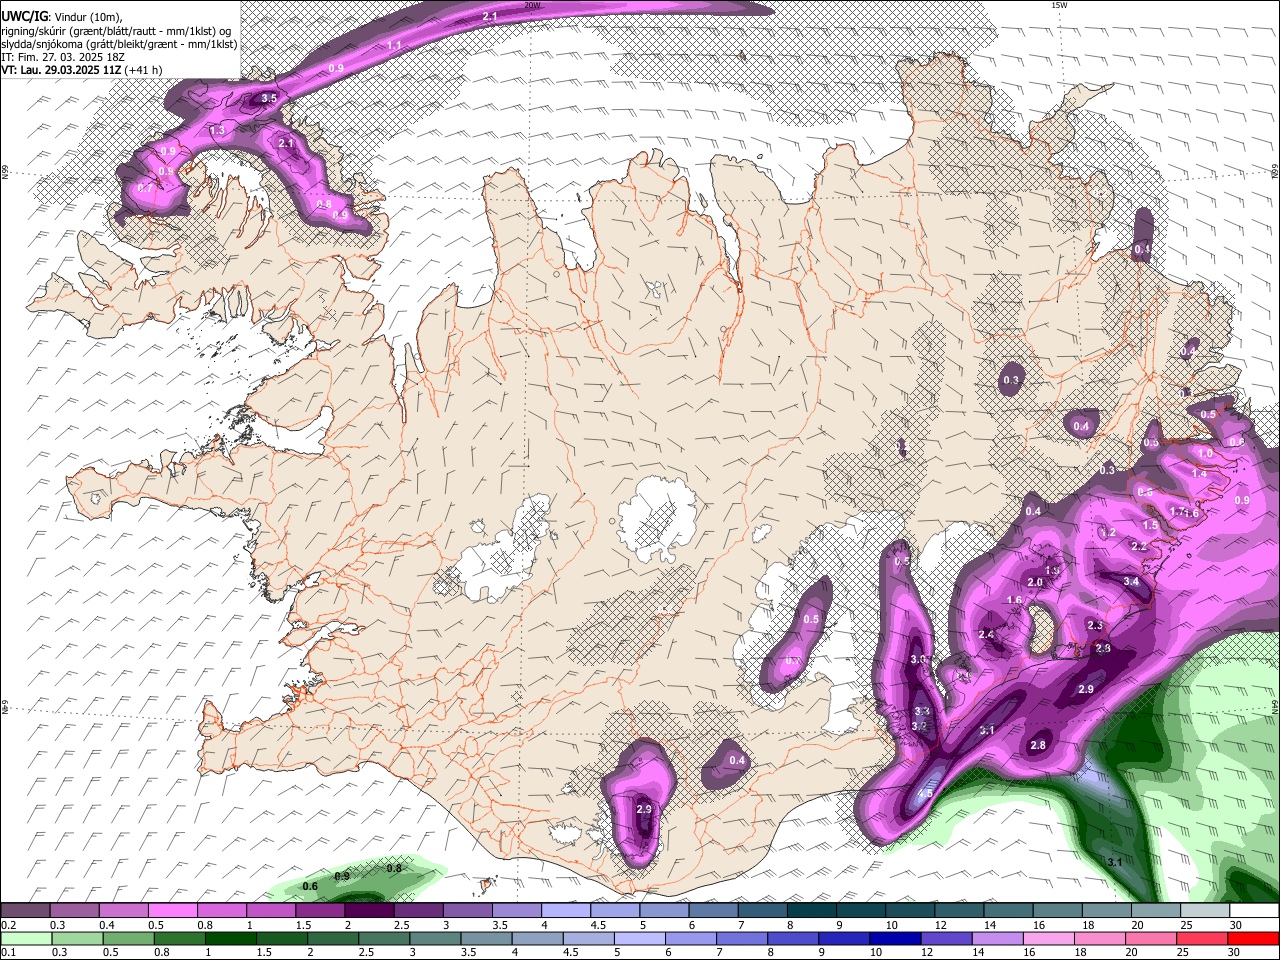Image resolution: width=1280 pixels, height=960 pixels.
Task: Click the 'slydda/snjókoma' legend description line
Action: 119,44
